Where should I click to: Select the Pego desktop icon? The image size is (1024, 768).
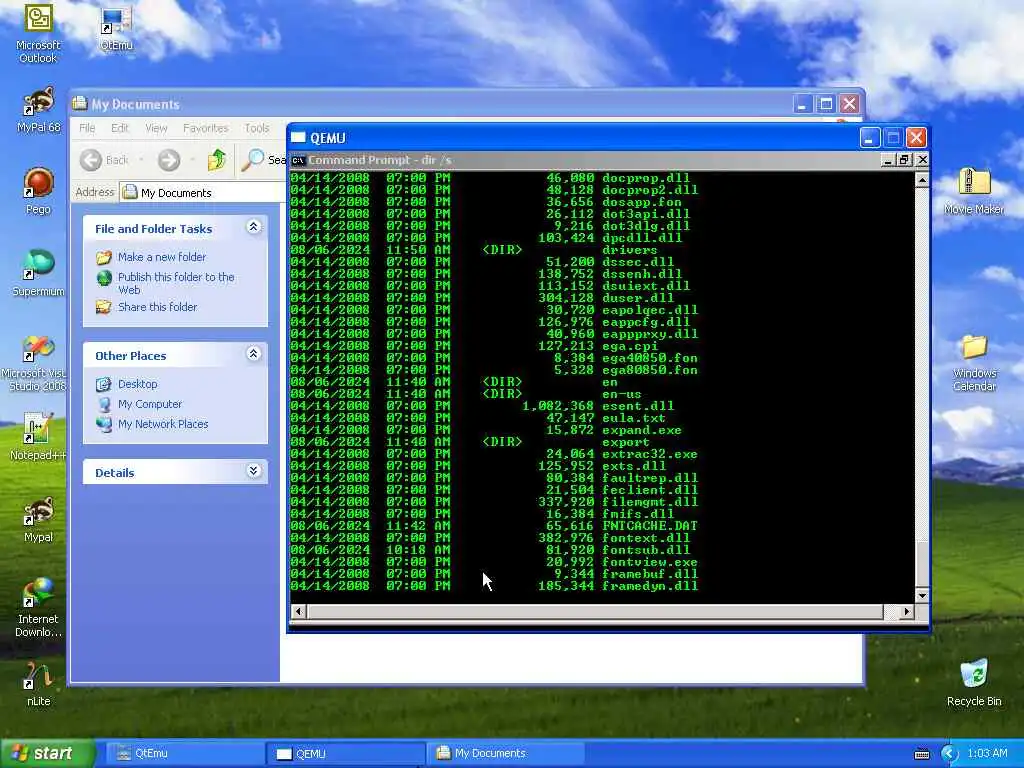38,192
